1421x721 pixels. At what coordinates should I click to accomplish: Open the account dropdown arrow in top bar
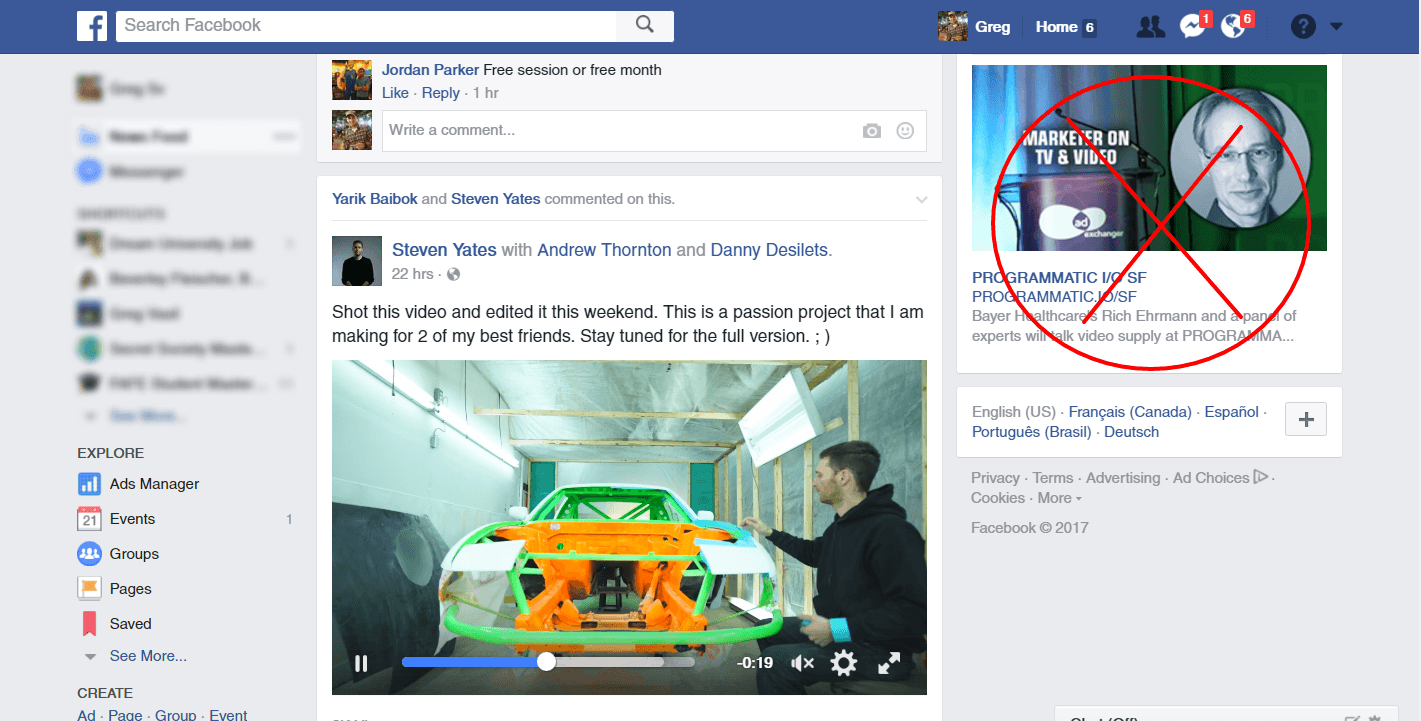click(x=1337, y=28)
